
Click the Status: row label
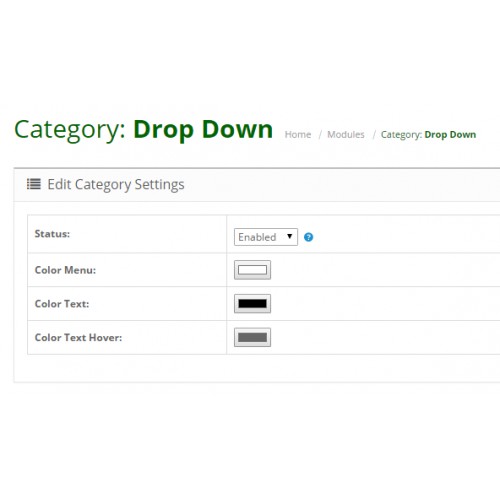(52, 234)
